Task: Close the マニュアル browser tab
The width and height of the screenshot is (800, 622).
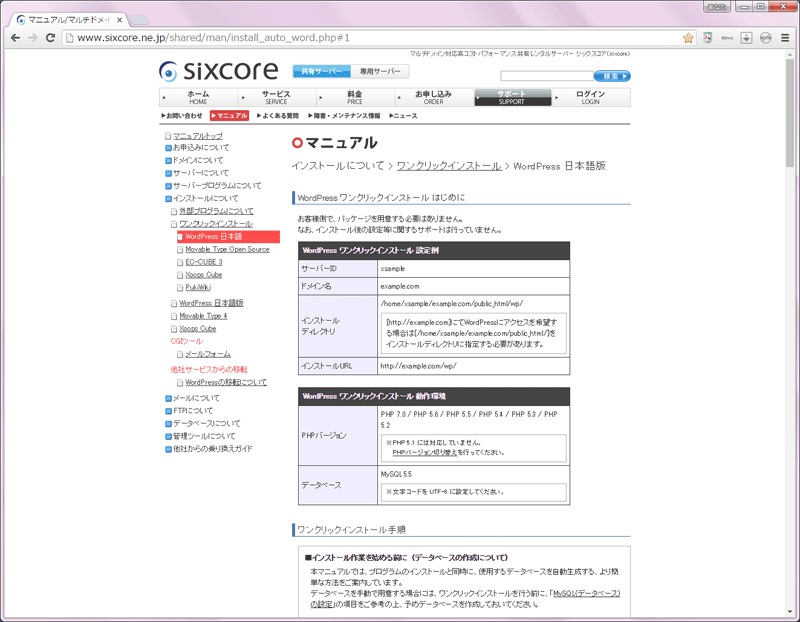Action: (x=119, y=20)
